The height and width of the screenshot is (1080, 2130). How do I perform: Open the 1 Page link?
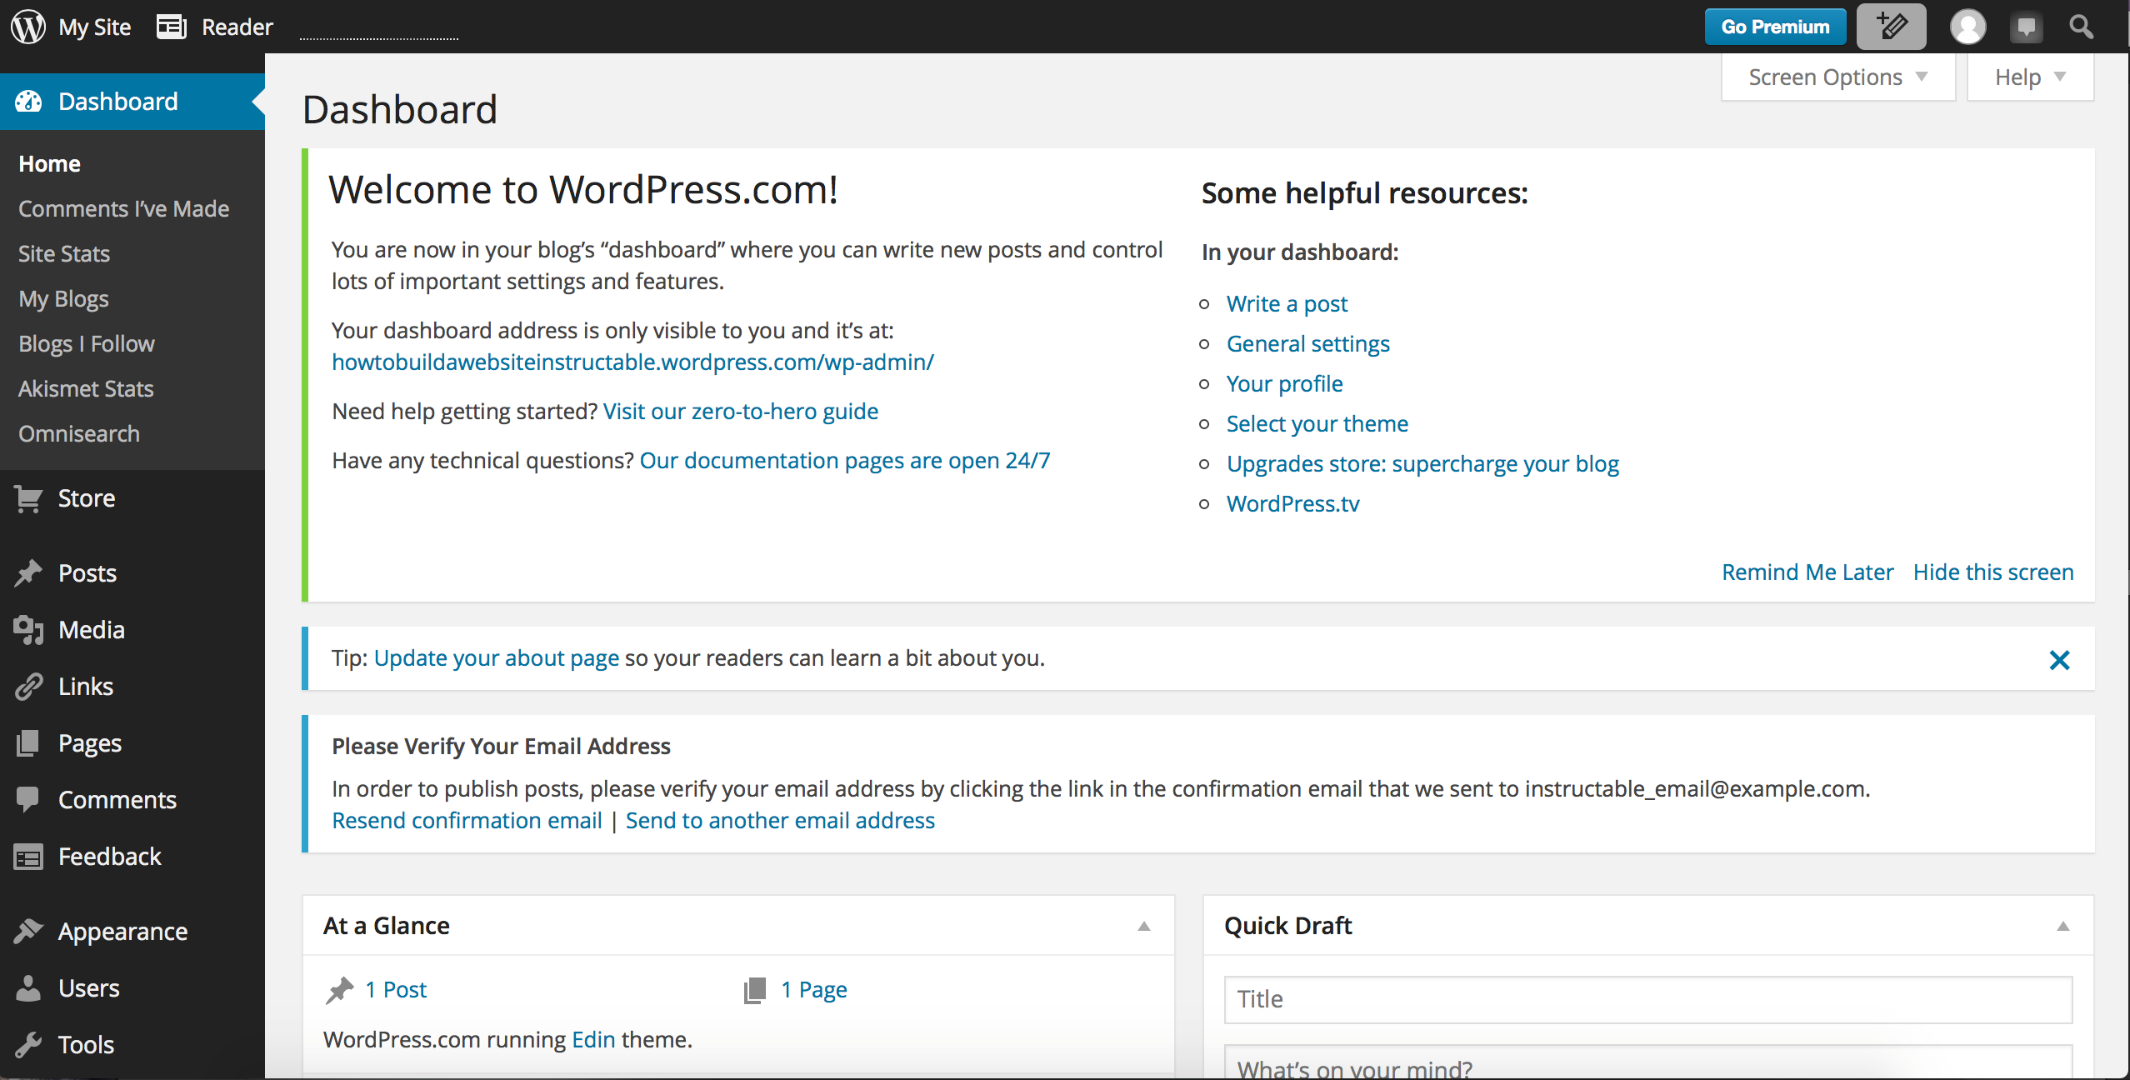coord(814,990)
